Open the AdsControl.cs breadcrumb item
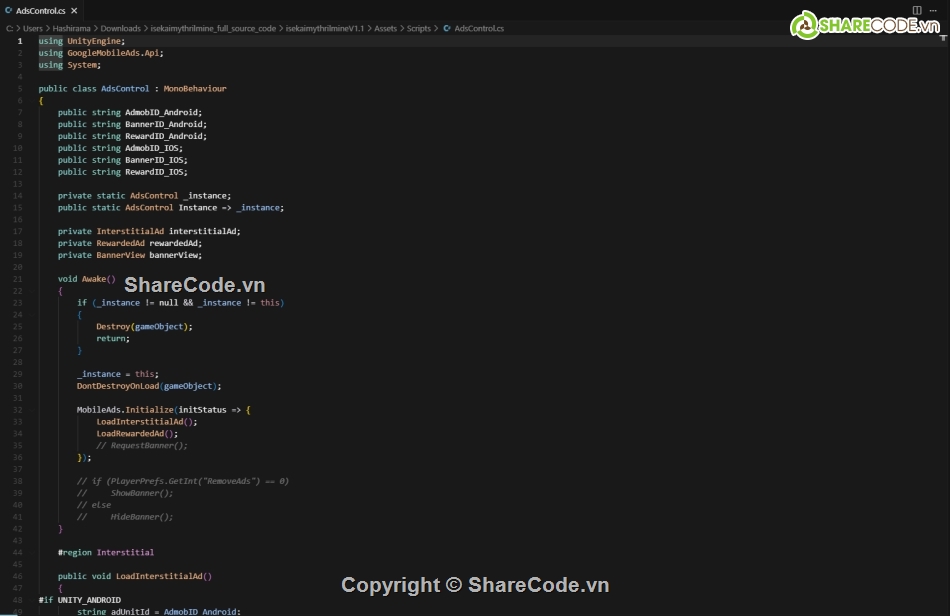 [479, 28]
